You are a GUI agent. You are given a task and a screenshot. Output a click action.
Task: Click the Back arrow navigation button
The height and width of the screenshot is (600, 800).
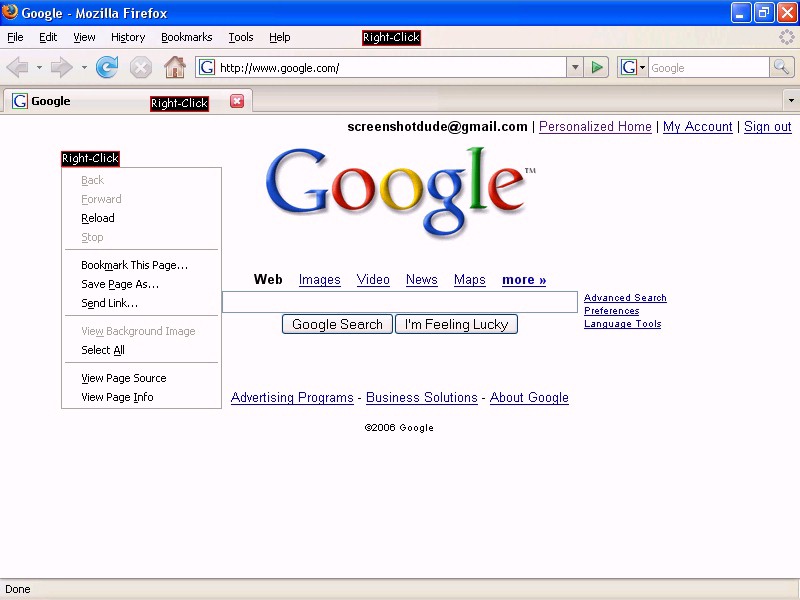[18, 68]
